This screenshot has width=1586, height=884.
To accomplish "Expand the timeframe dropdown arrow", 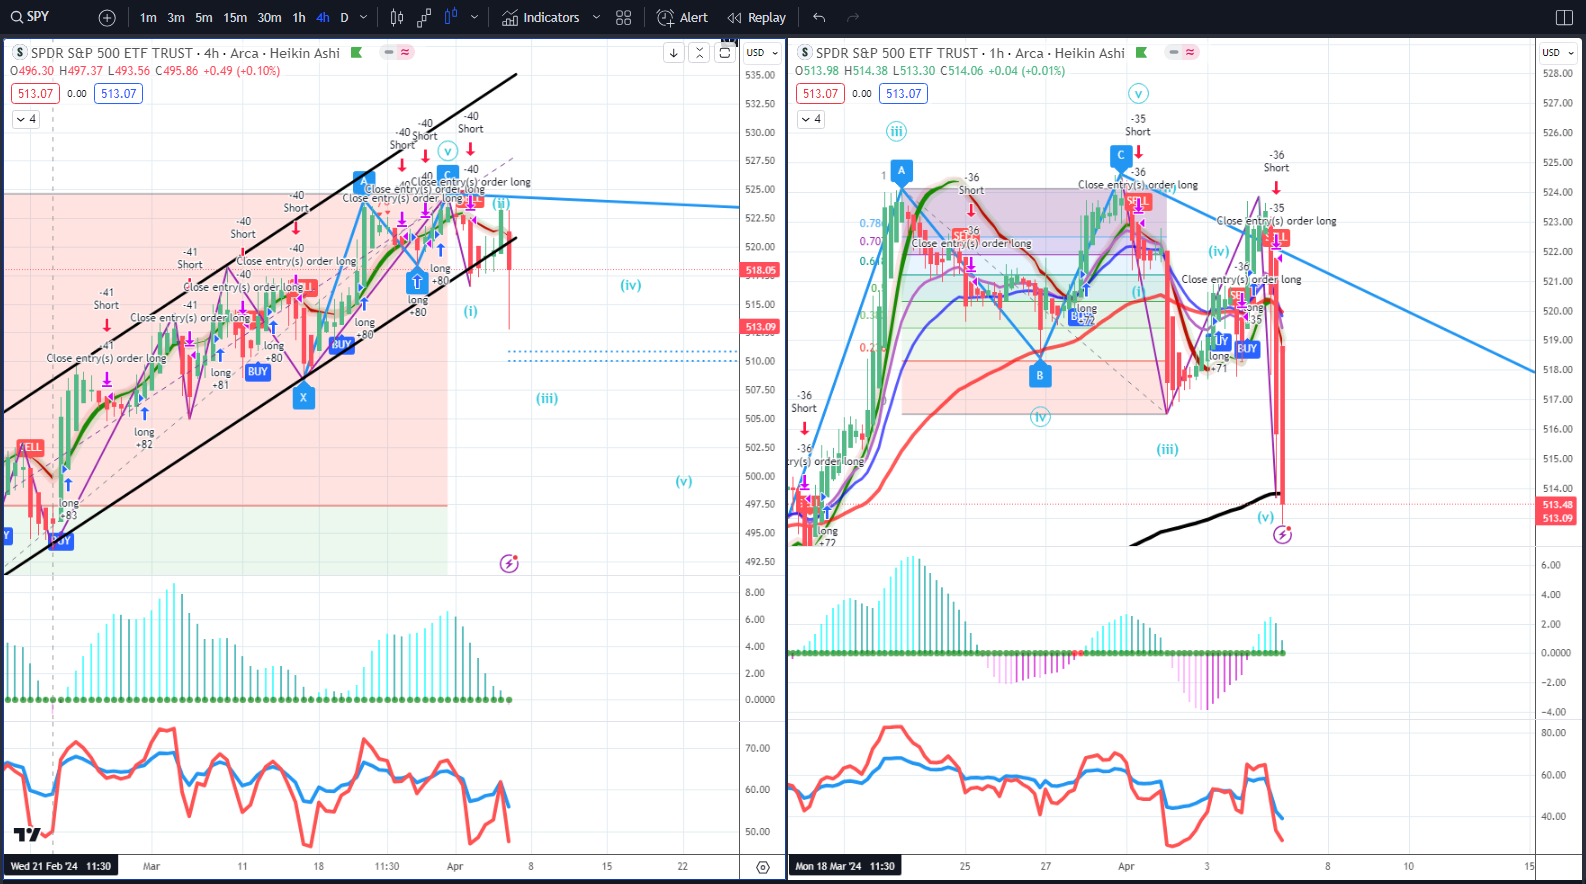I will pyautogui.click(x=364, y=18).
